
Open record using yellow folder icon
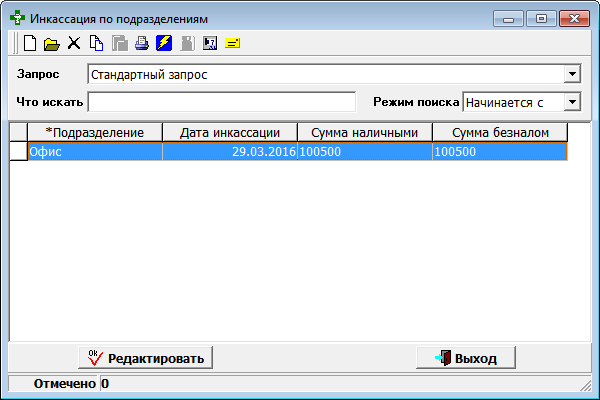(x=52, y=44)
